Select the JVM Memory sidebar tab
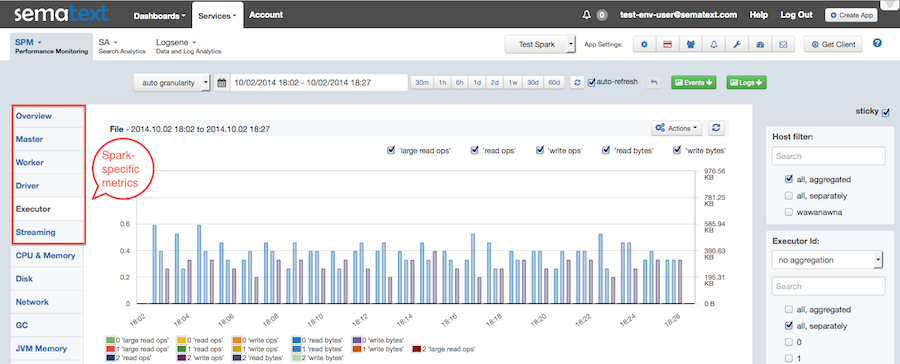Viewport: 900px width, 364px height. pos(49,348)
